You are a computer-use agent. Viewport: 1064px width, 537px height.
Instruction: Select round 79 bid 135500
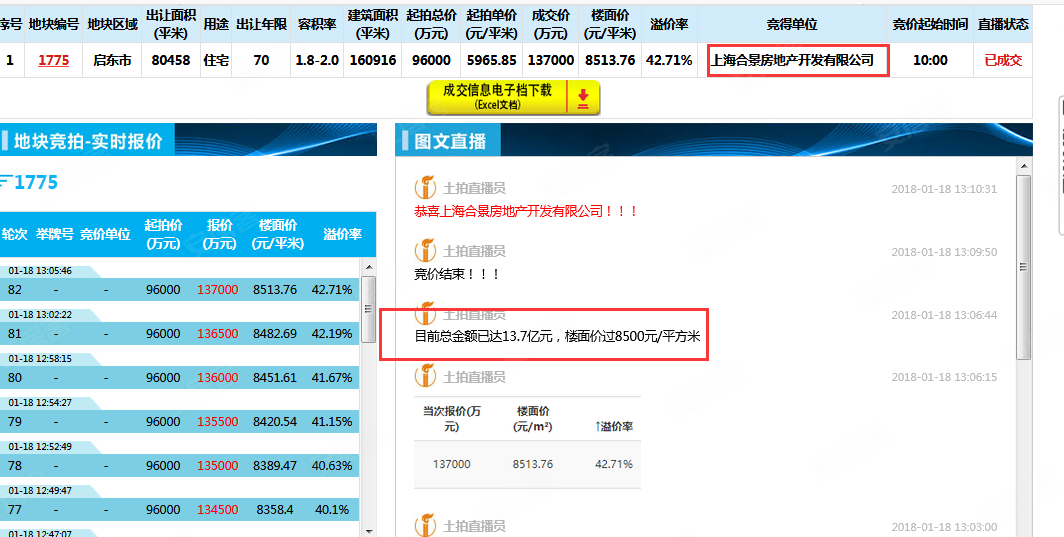(218, 422)
